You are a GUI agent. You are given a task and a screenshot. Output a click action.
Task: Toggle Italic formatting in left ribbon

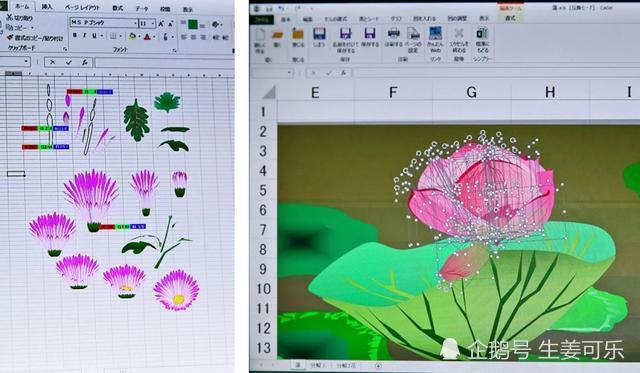pos(84,36)
